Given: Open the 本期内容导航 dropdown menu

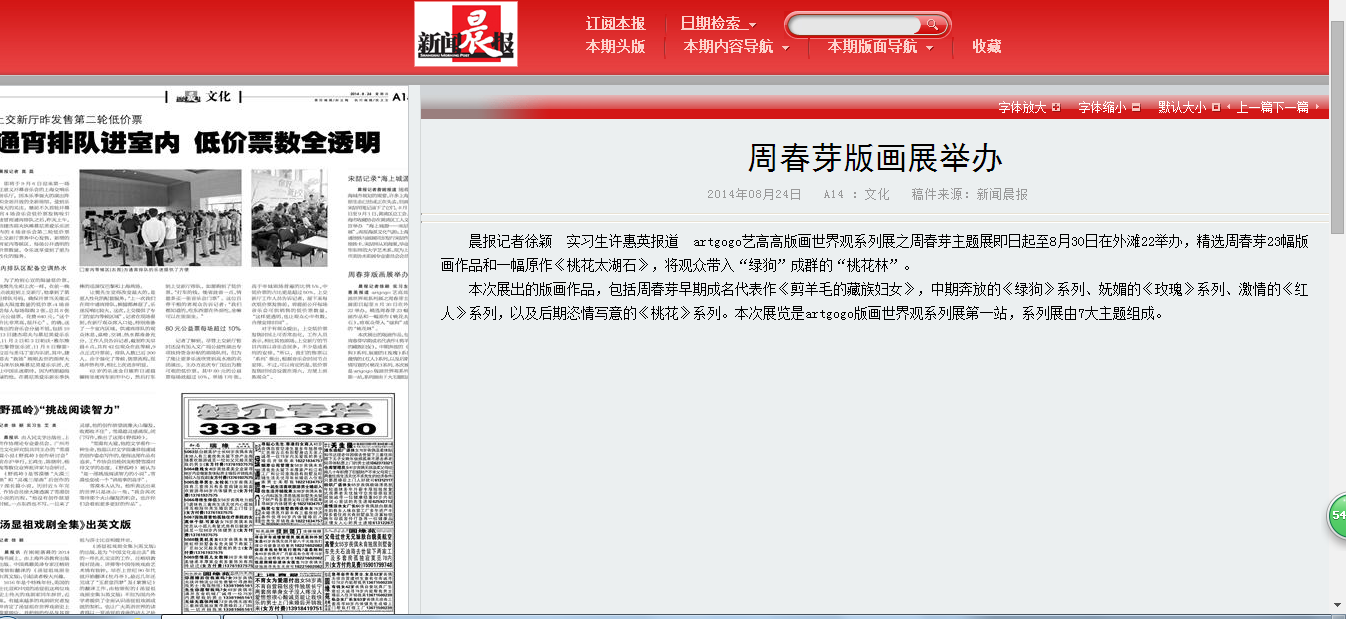Looking at the screenshot, I should tap(736, 46).
